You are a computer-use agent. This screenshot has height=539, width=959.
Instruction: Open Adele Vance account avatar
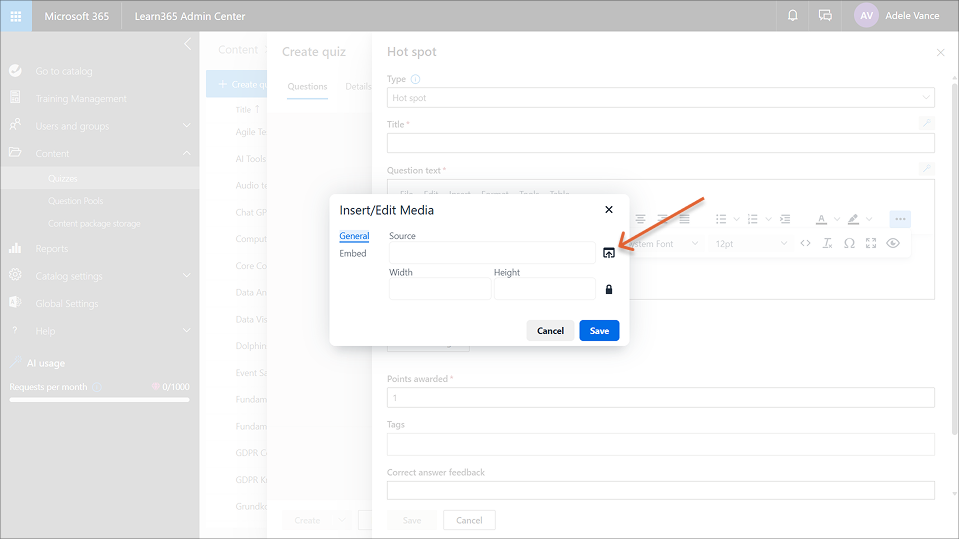(867, 16)
